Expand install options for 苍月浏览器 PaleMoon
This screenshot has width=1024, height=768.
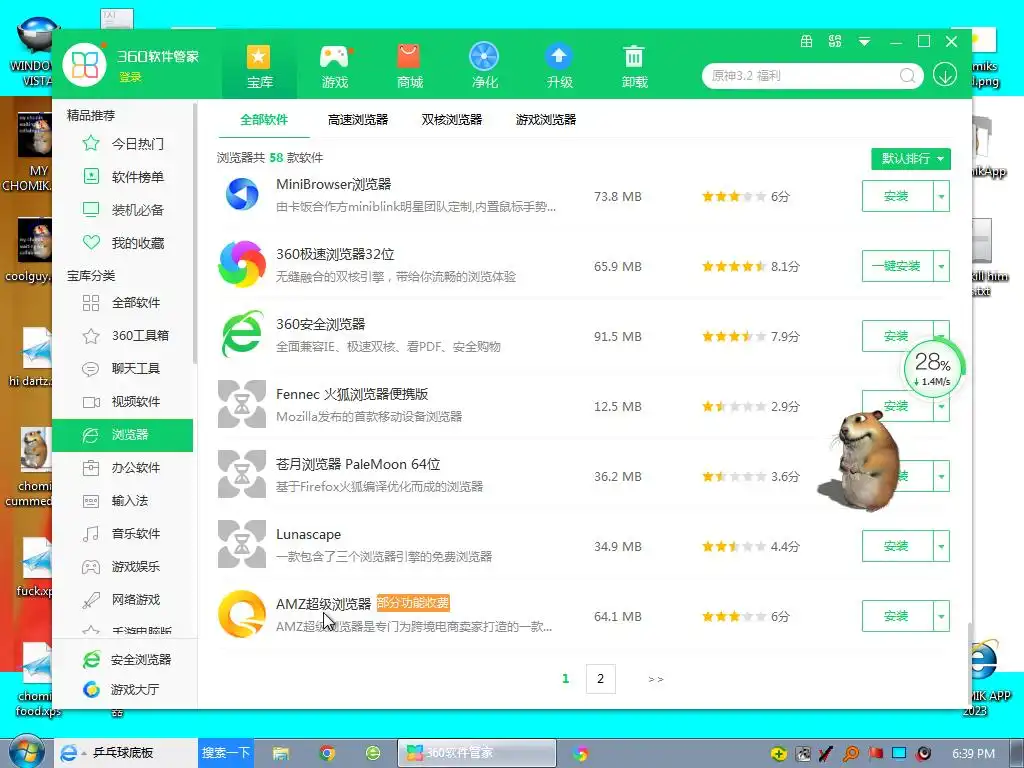[941, 477]
